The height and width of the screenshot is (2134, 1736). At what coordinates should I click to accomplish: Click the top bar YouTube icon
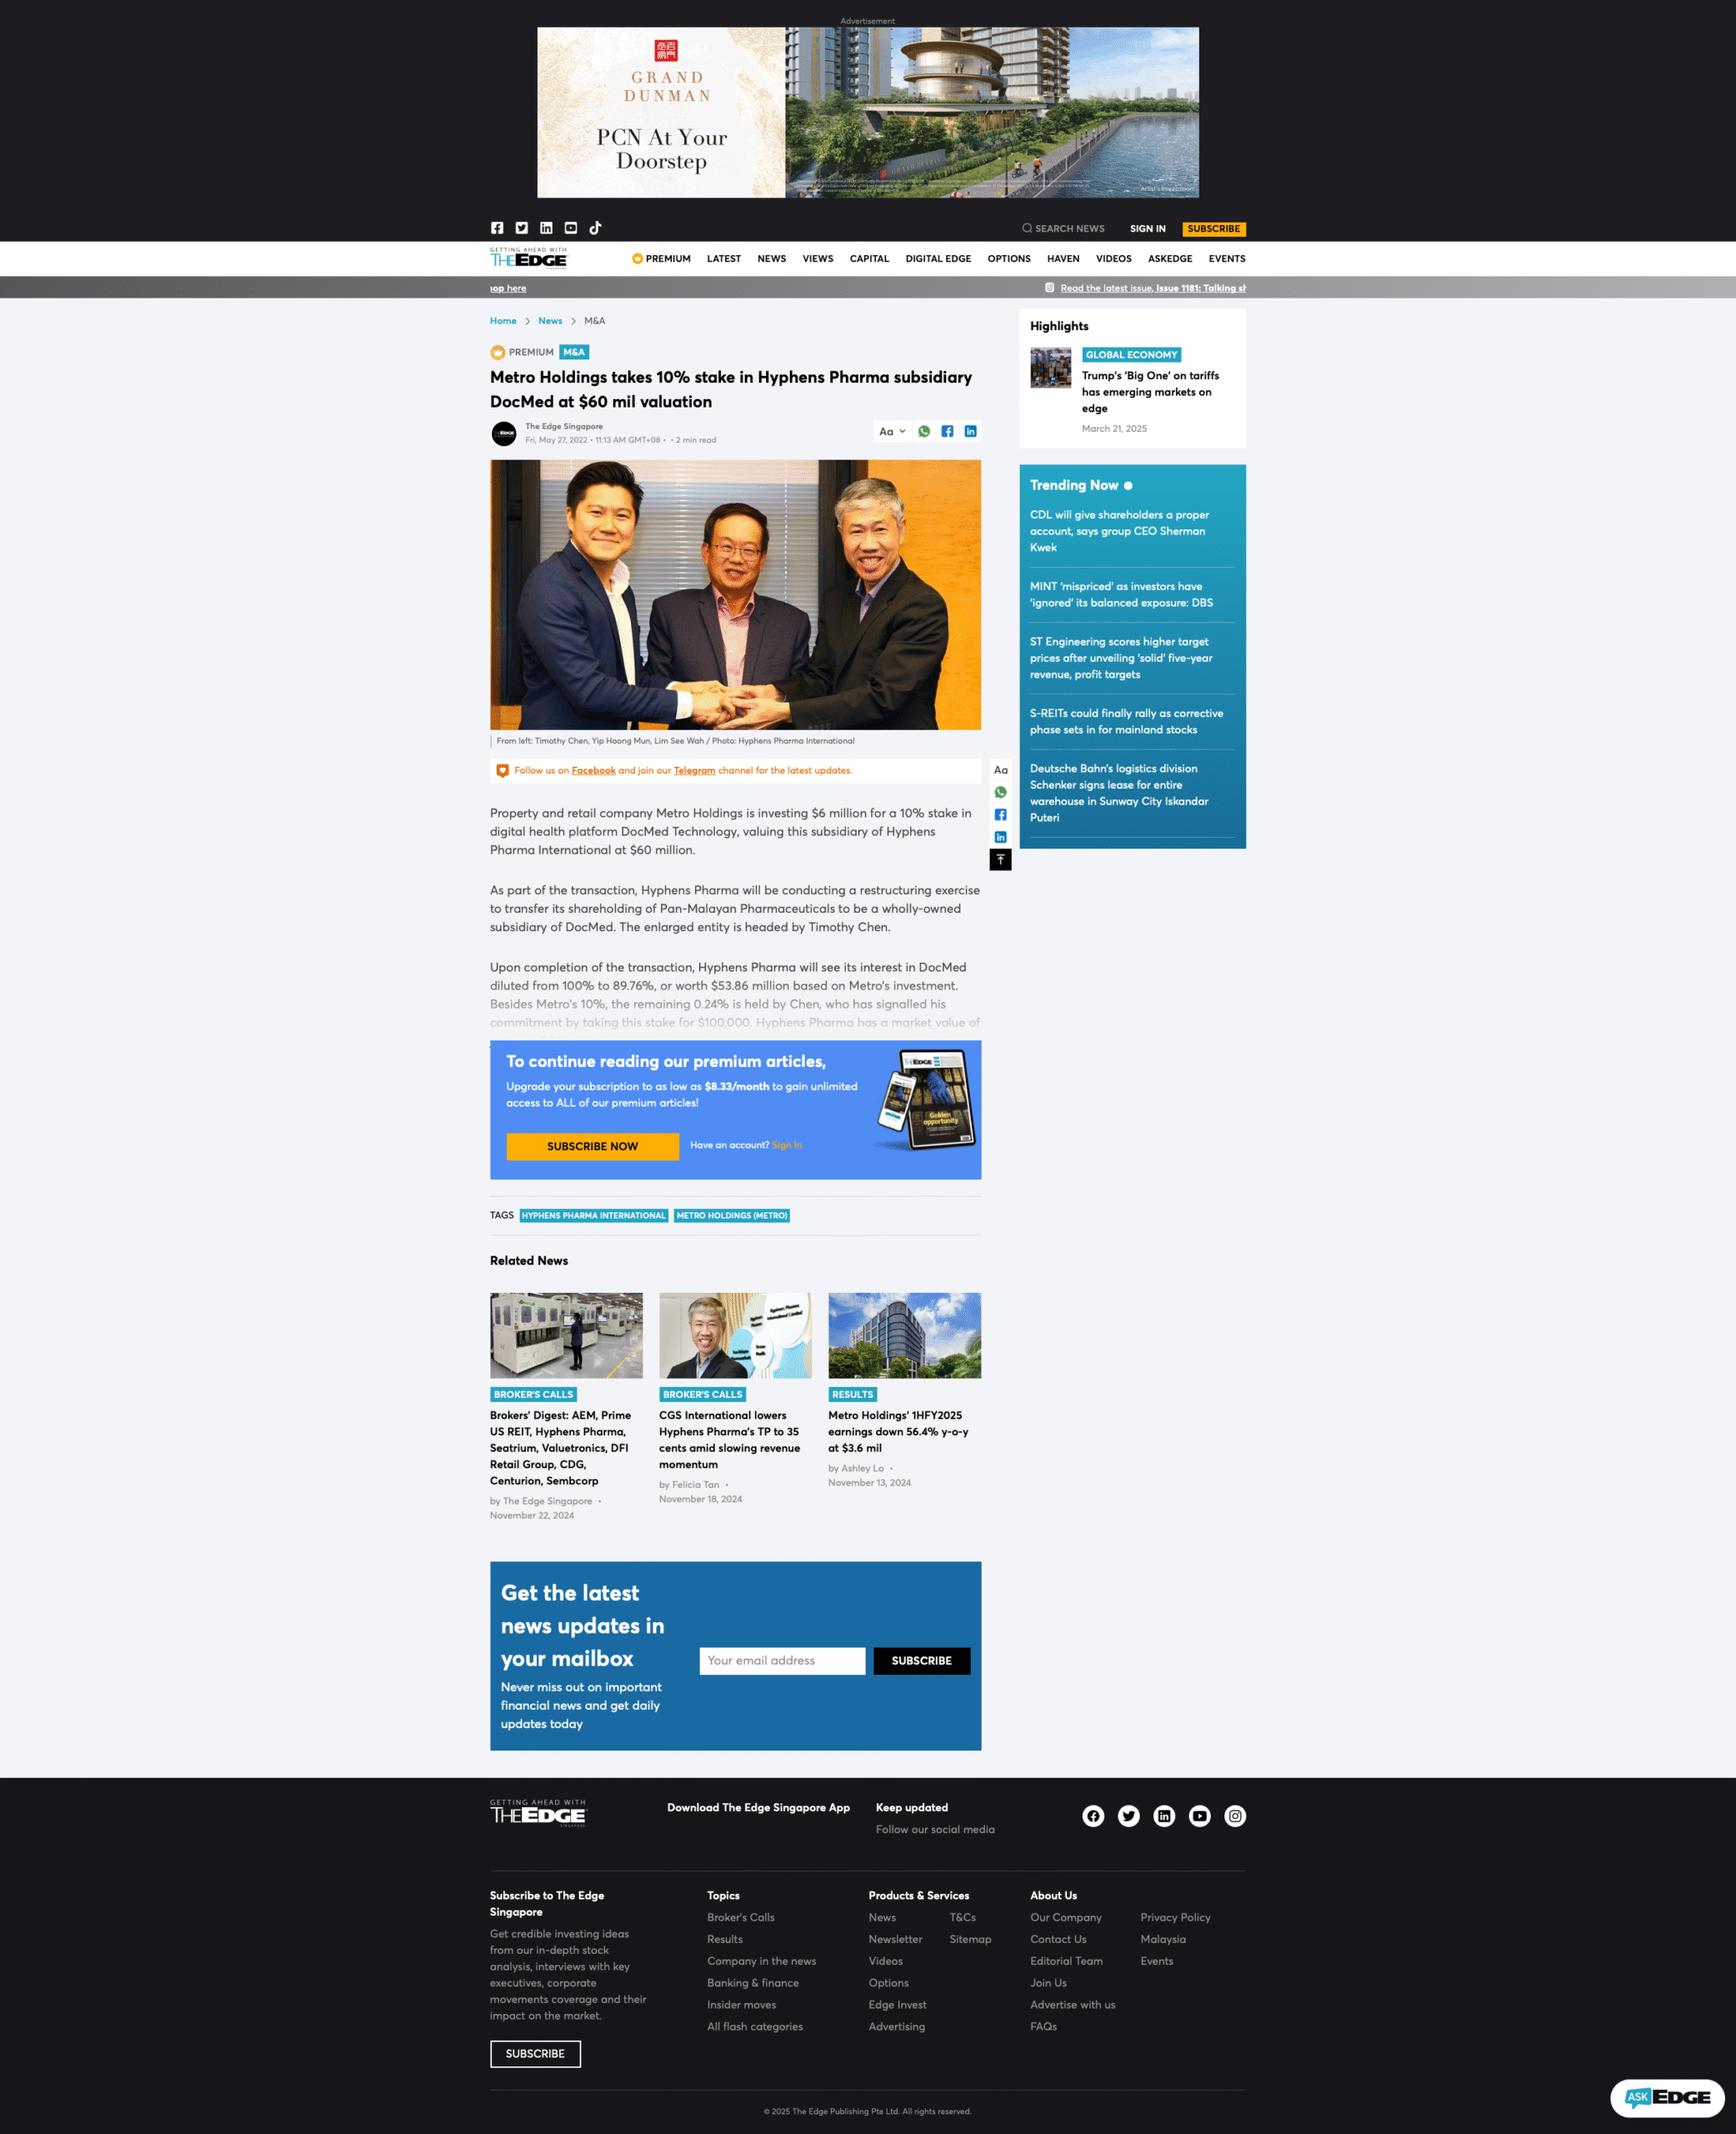tap(571, 228)
